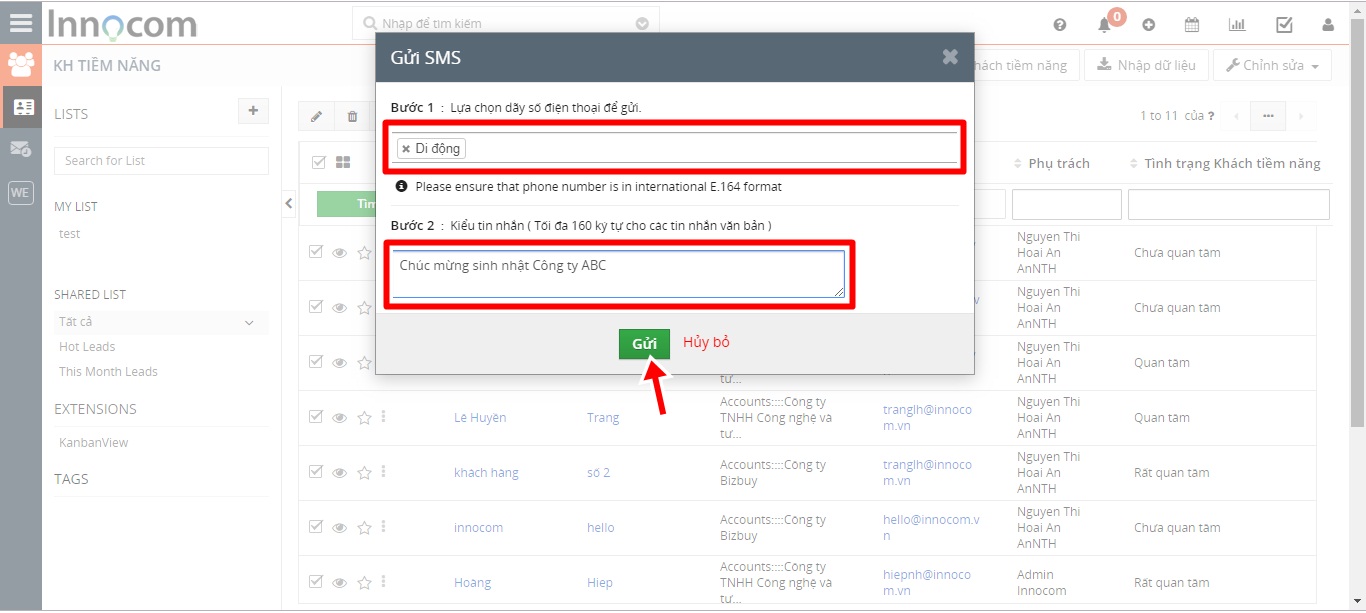
Task: Send the SMS with Gửi button
Action: (x=644, y=343)
